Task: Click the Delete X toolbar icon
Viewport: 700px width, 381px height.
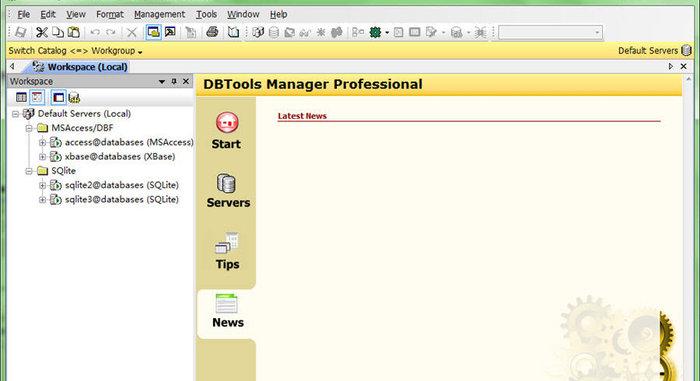Action: pos(132,32)
